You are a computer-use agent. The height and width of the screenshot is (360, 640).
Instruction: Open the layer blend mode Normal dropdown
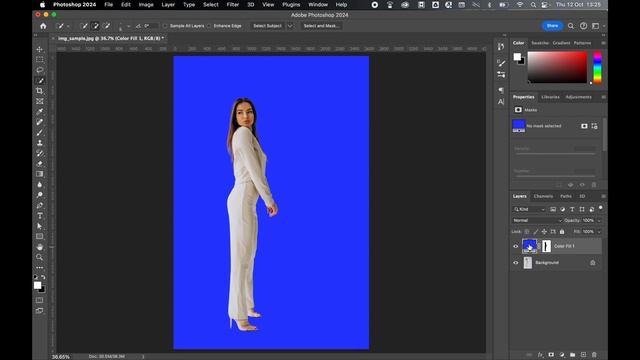tap(537, 220)
